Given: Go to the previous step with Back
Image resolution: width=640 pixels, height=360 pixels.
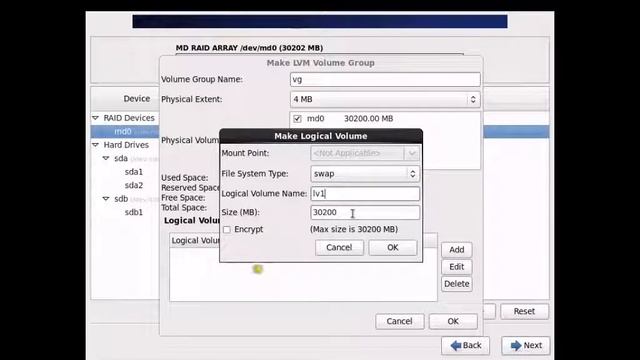Looking at the screenshot, I should 466,346.
